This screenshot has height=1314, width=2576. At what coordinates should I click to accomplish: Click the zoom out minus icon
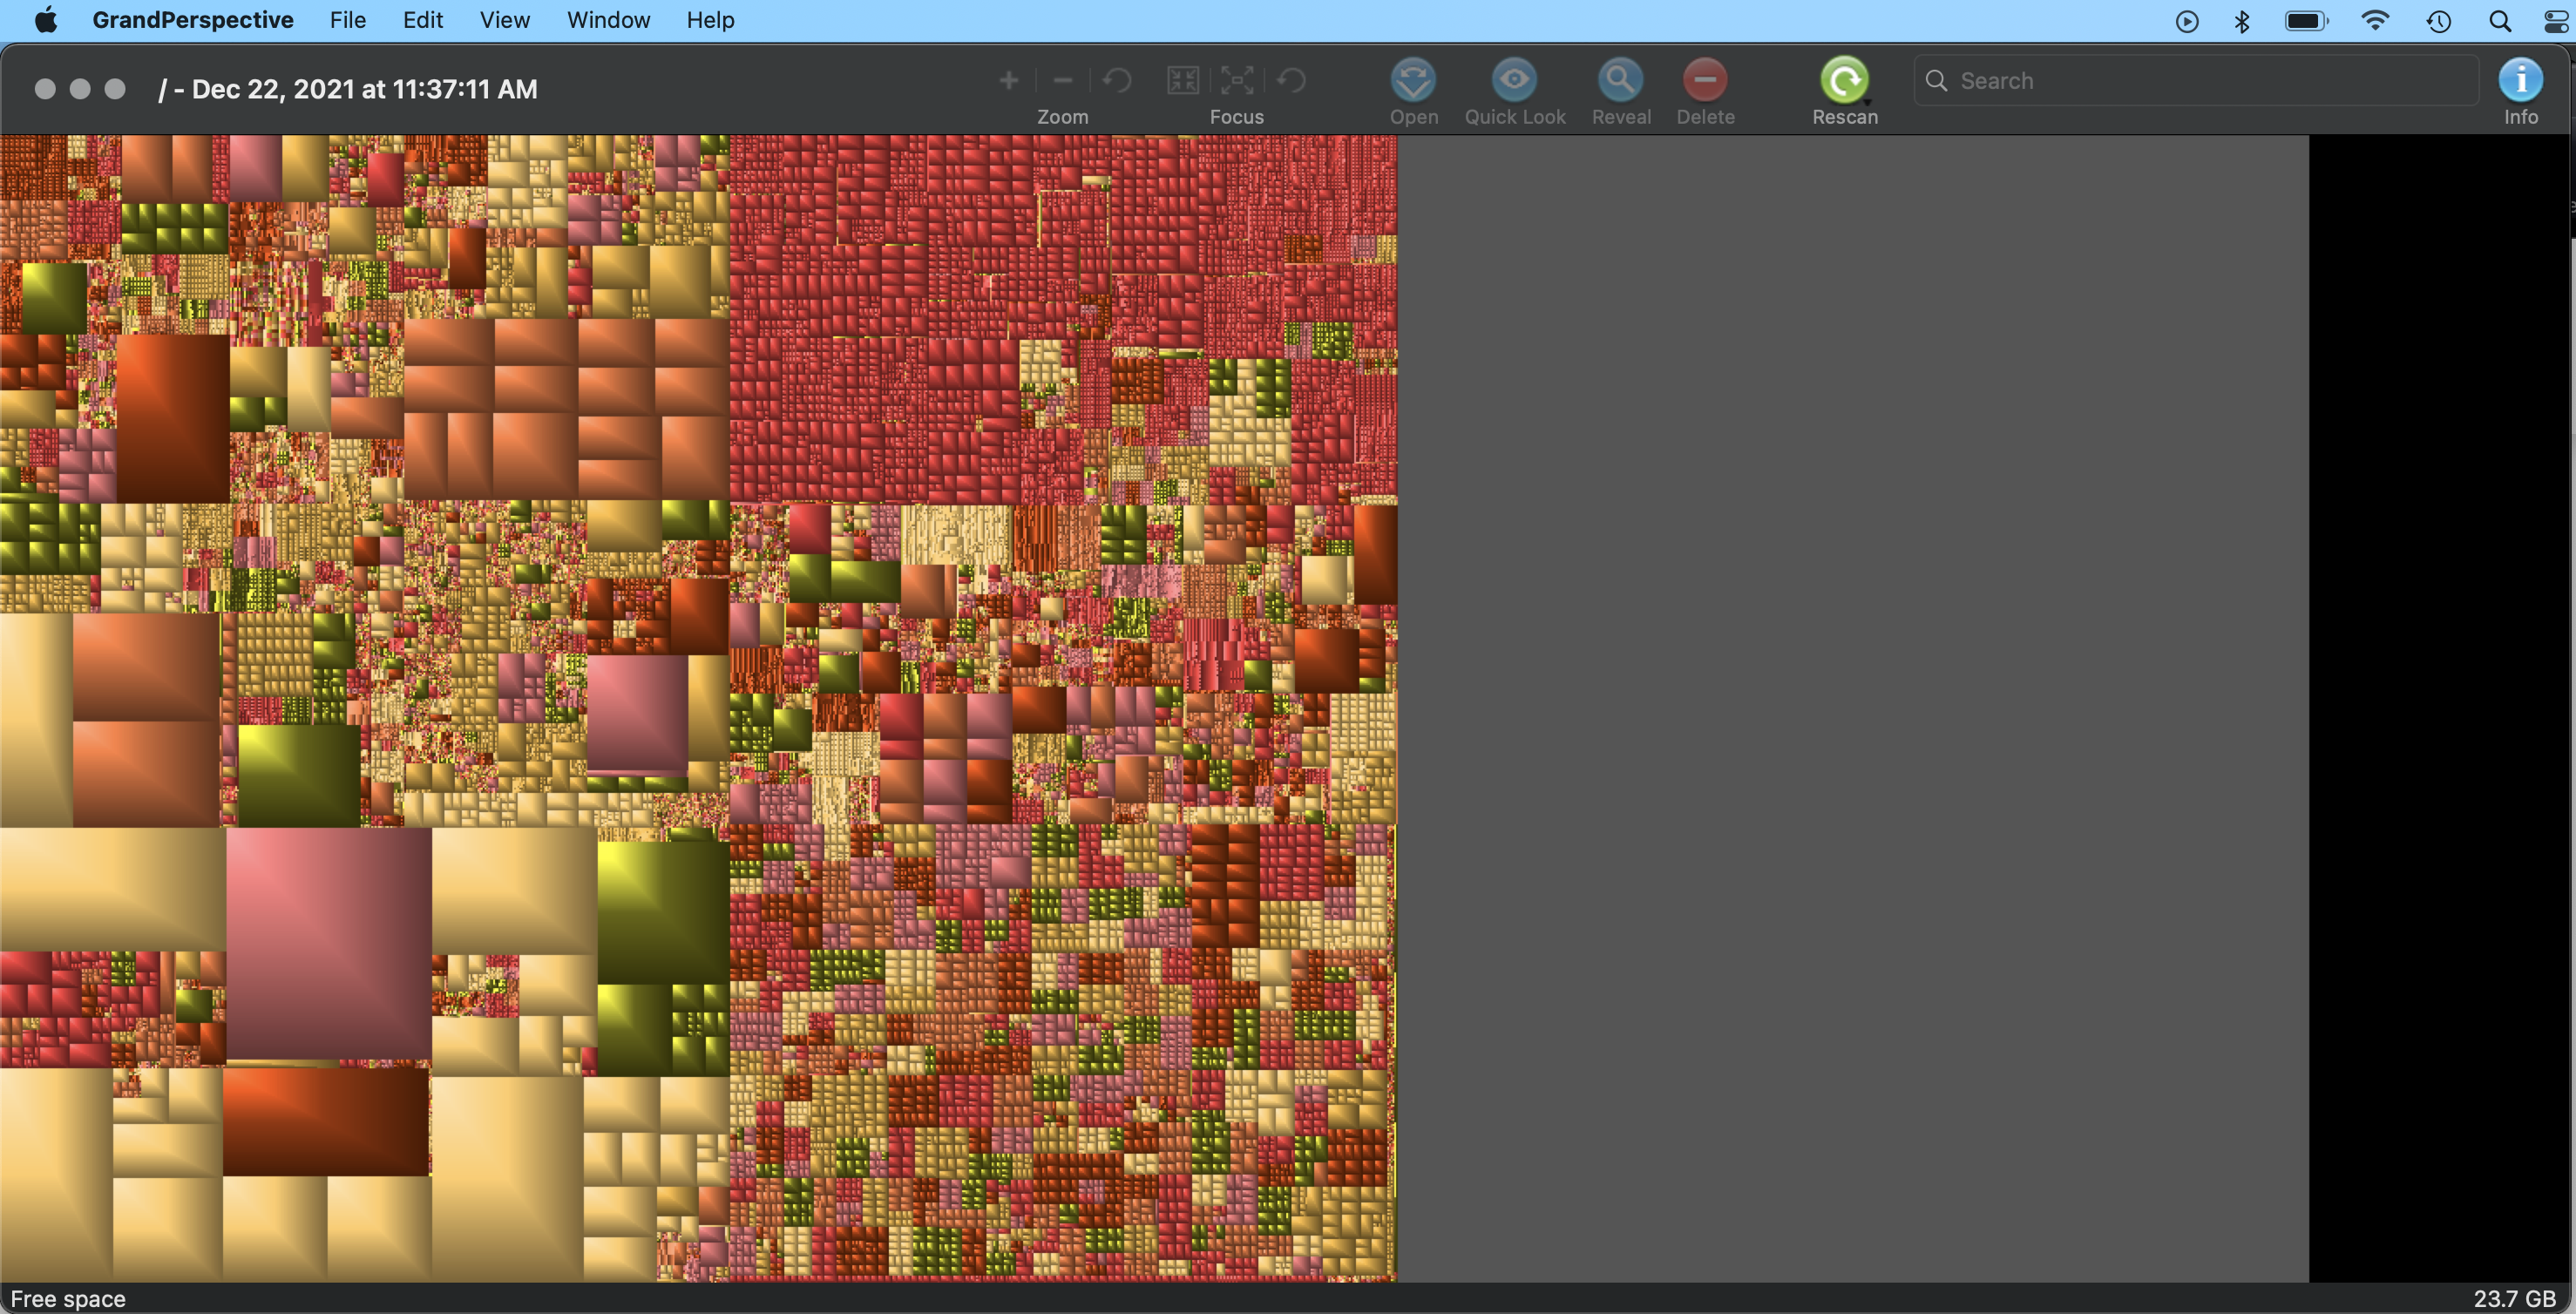(1063, 80)
